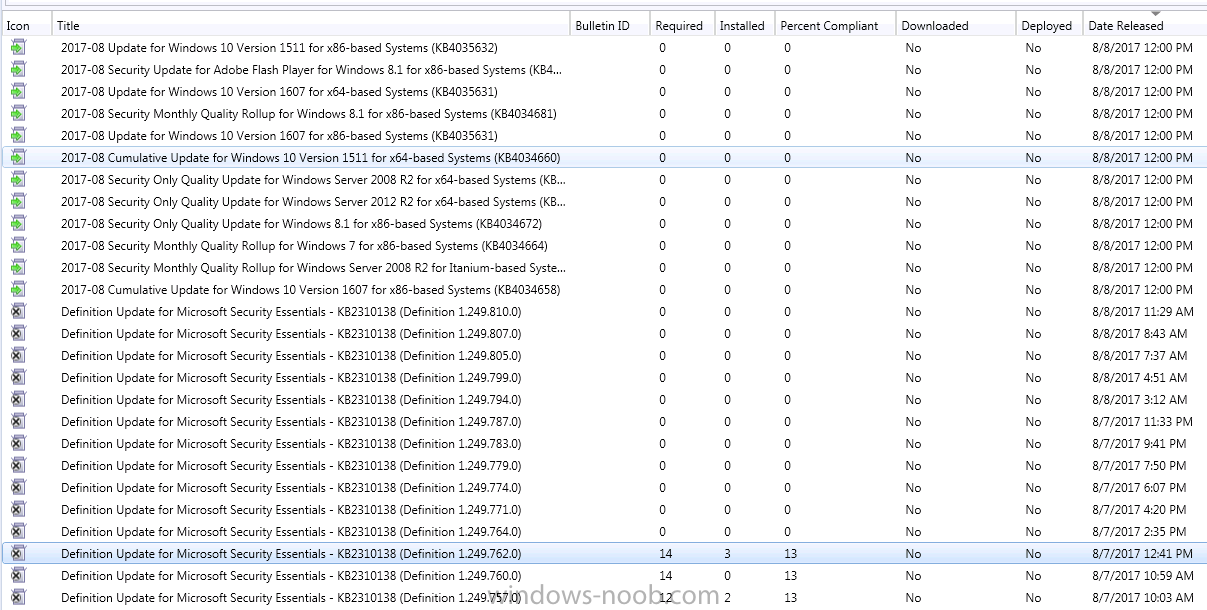Viewport: 1207px width, 610px height.
Task: Click icon for Security Only Update Server 2012 R2
Action: 18,201
